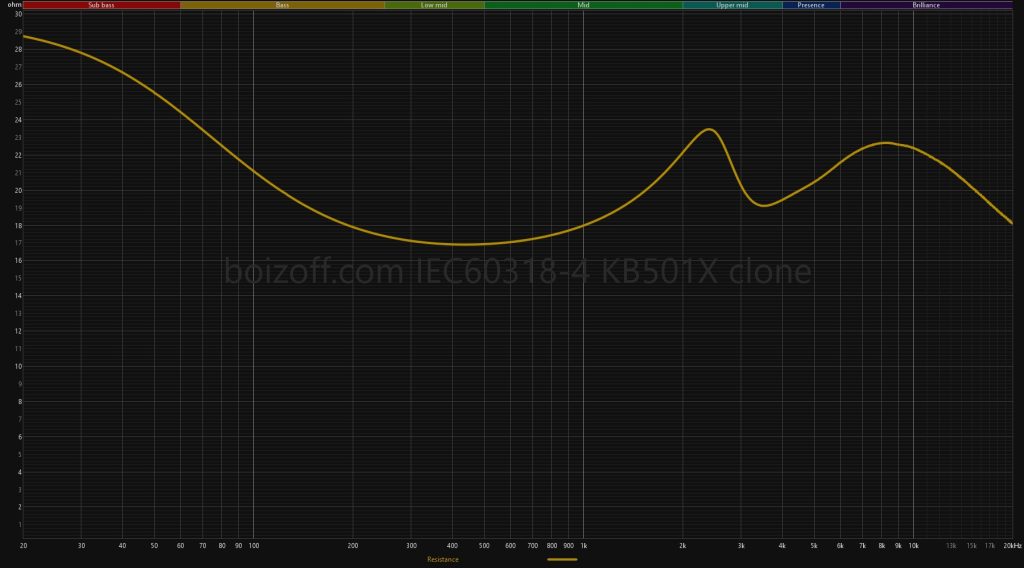Click the Brilliance band header
1024x568 pixels.
(925, 5)
